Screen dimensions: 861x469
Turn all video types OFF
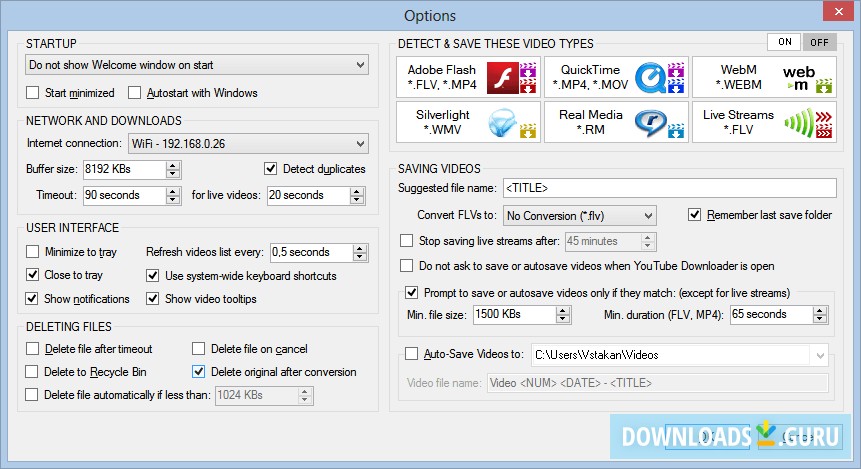(819, 42)
